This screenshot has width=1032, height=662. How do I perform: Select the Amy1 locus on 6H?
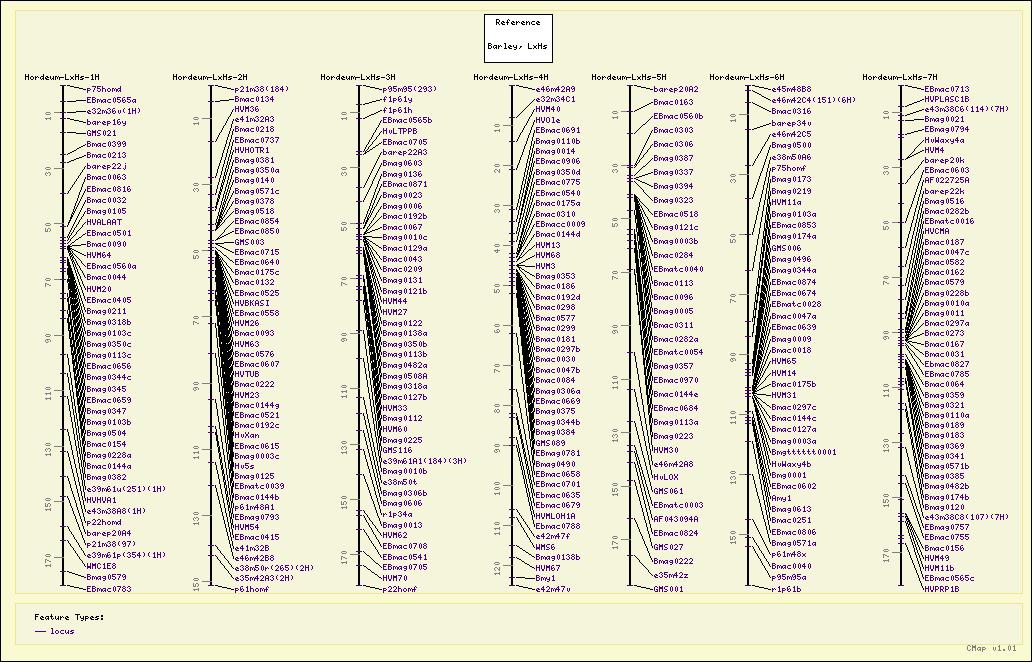781,497
